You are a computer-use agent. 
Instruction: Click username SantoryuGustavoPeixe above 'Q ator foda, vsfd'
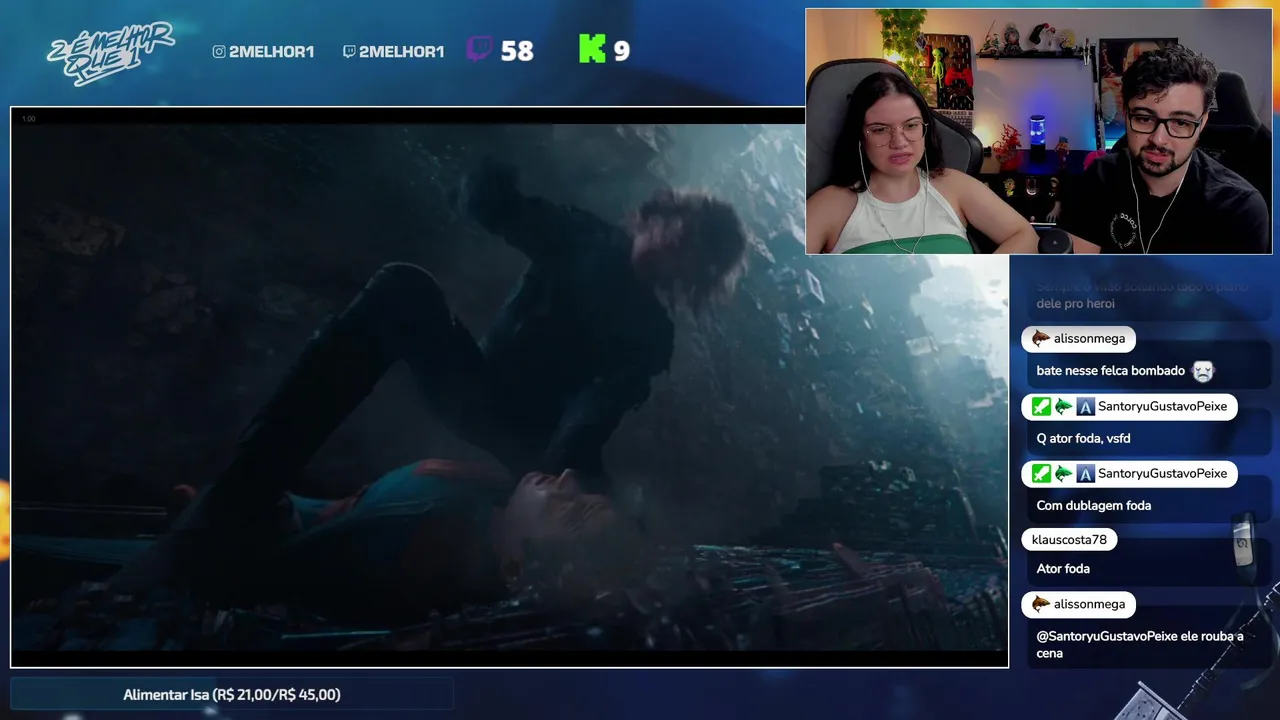click(1162, 407)
